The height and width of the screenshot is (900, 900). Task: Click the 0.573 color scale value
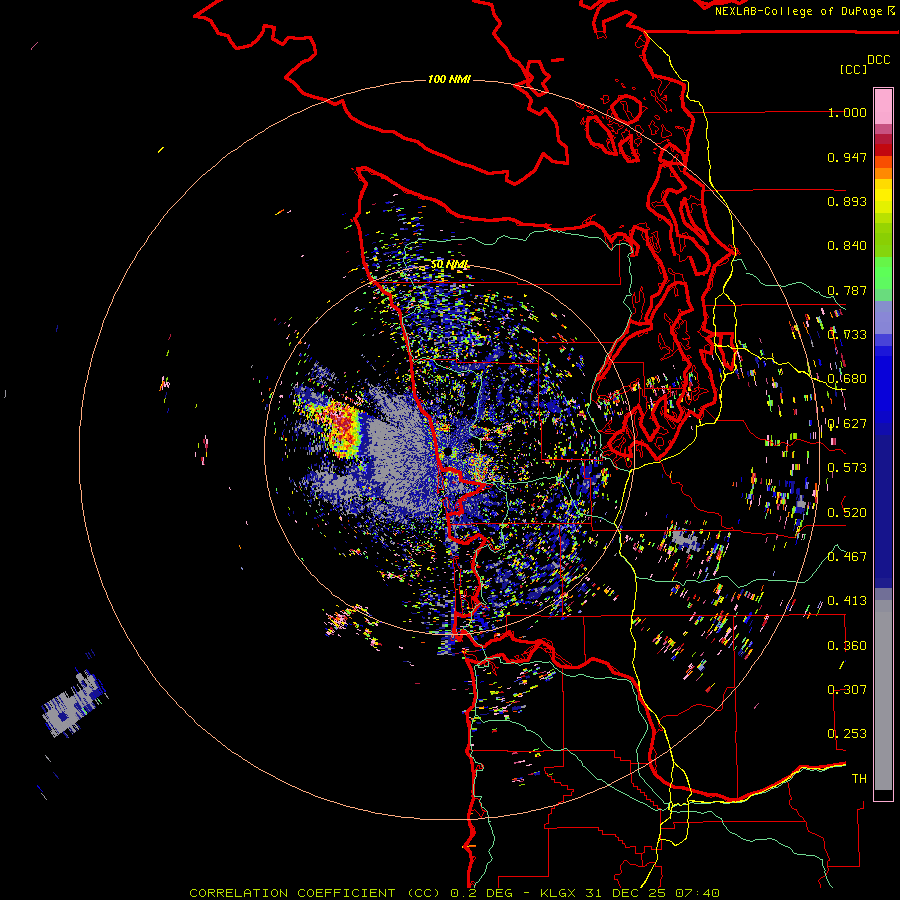(847, 468)
